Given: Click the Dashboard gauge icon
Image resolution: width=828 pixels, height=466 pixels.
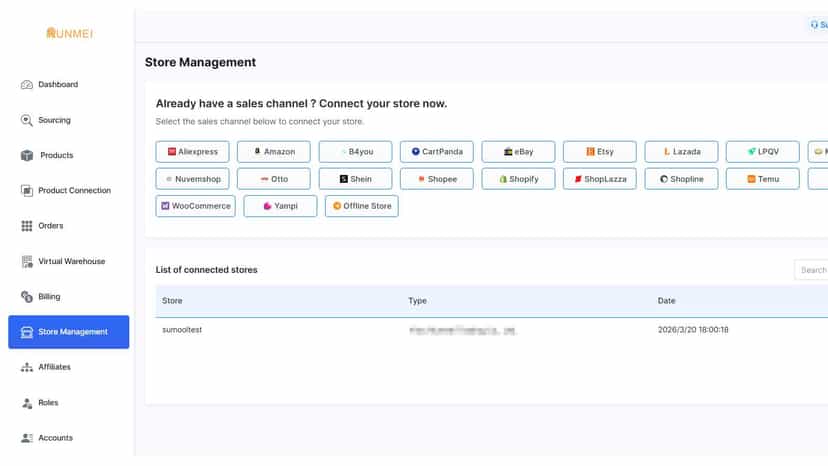Looking at the screenshot, I should point(26,85).
